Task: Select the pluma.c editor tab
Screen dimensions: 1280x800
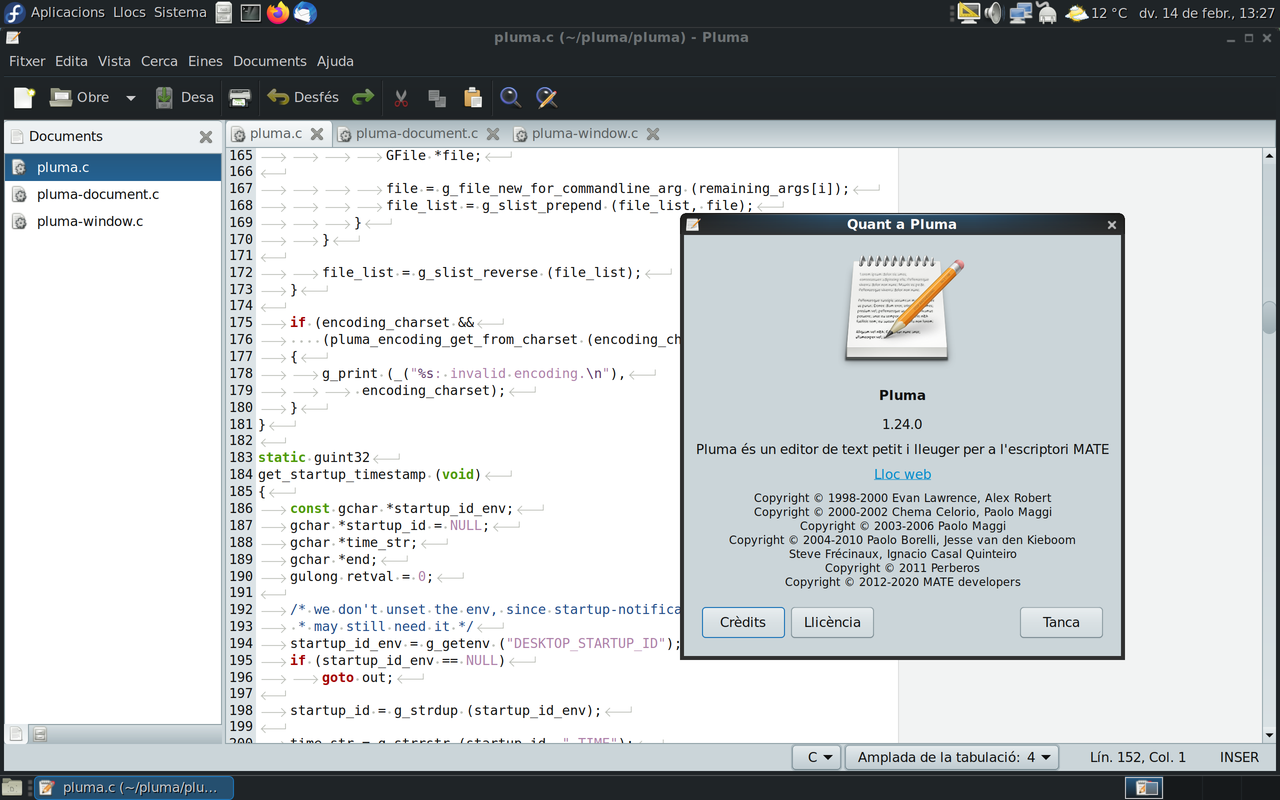Action: [x=275, y=133]
